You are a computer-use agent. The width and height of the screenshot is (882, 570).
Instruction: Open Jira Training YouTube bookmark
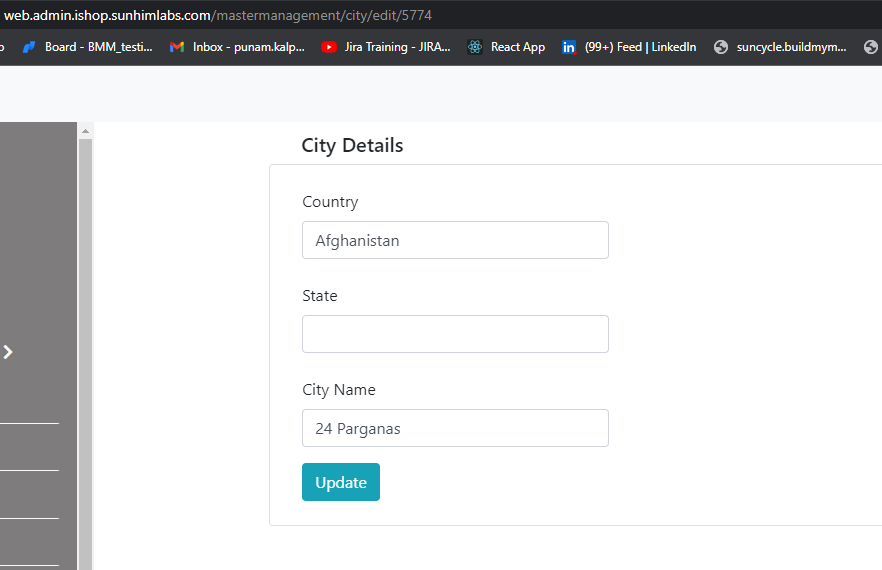point(386,47)
